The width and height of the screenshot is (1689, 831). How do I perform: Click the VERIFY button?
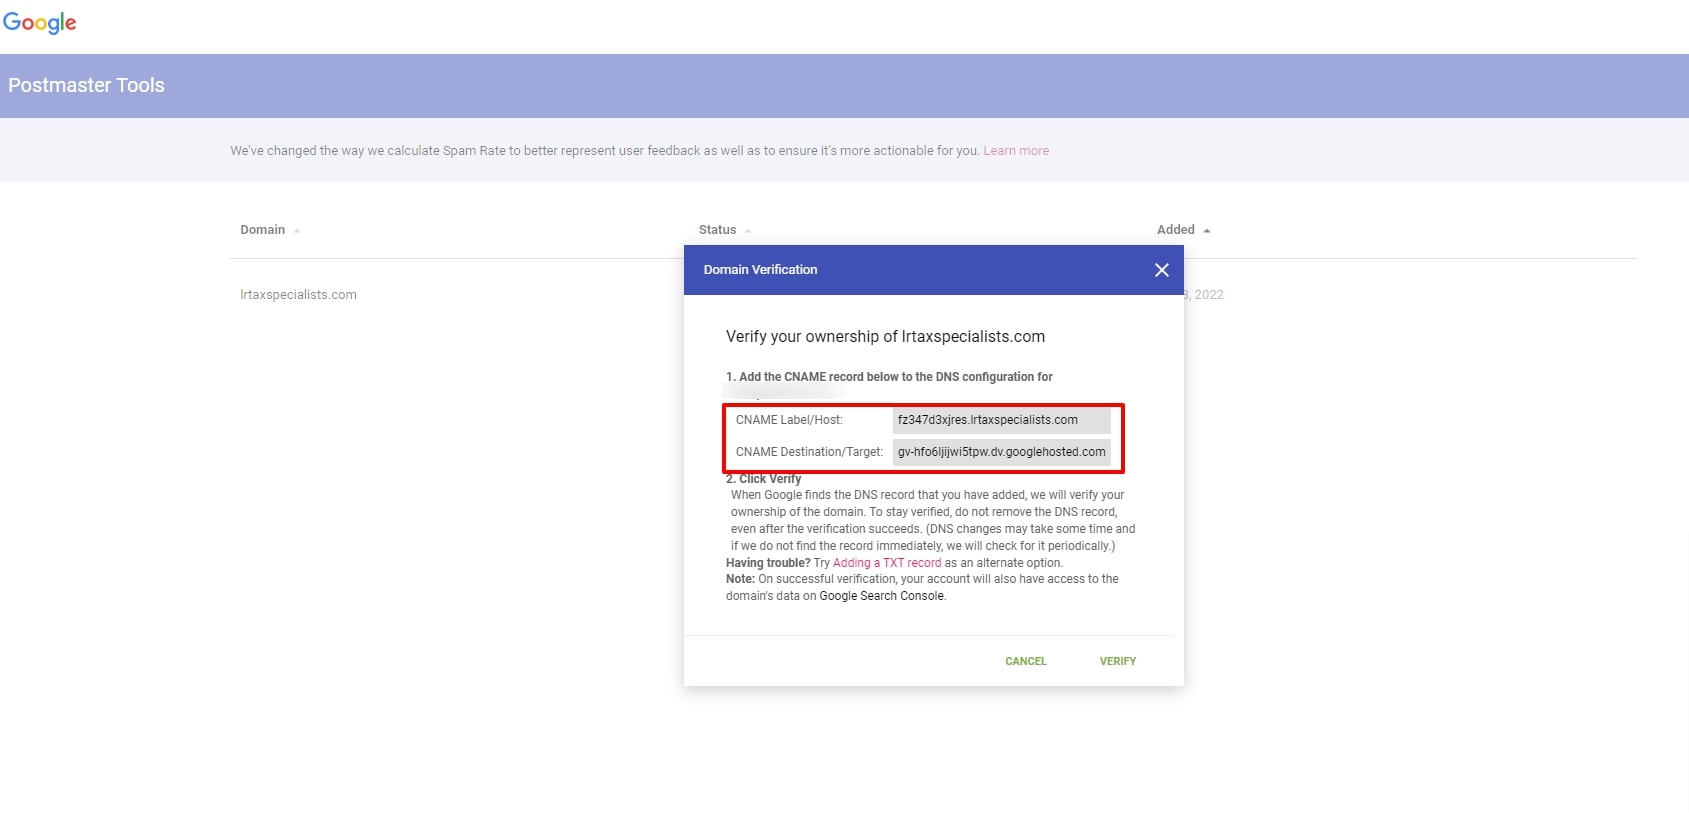1117,661
